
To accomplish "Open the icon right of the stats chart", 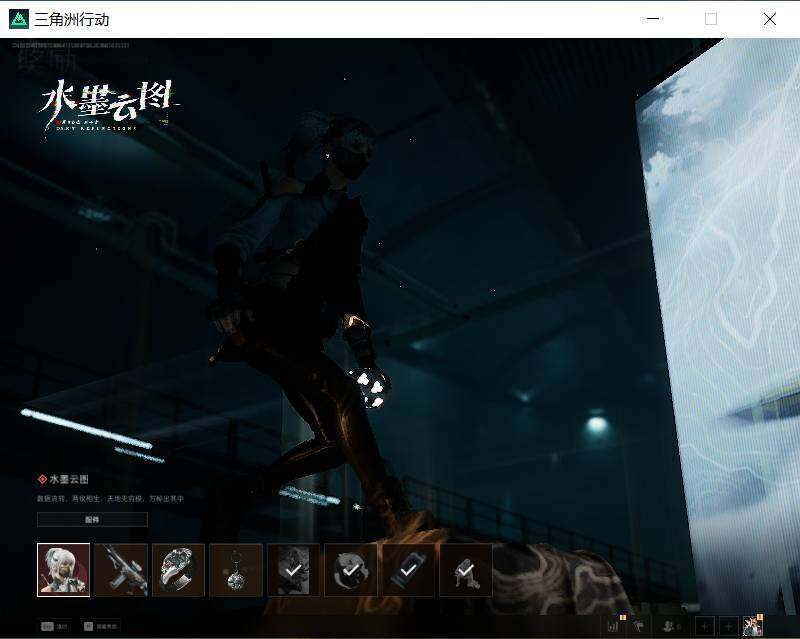I will coord(638,626).
